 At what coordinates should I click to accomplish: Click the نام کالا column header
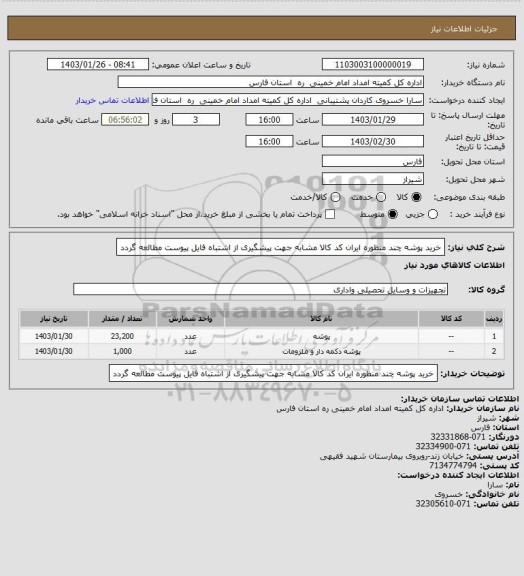[x=322, y=319]
